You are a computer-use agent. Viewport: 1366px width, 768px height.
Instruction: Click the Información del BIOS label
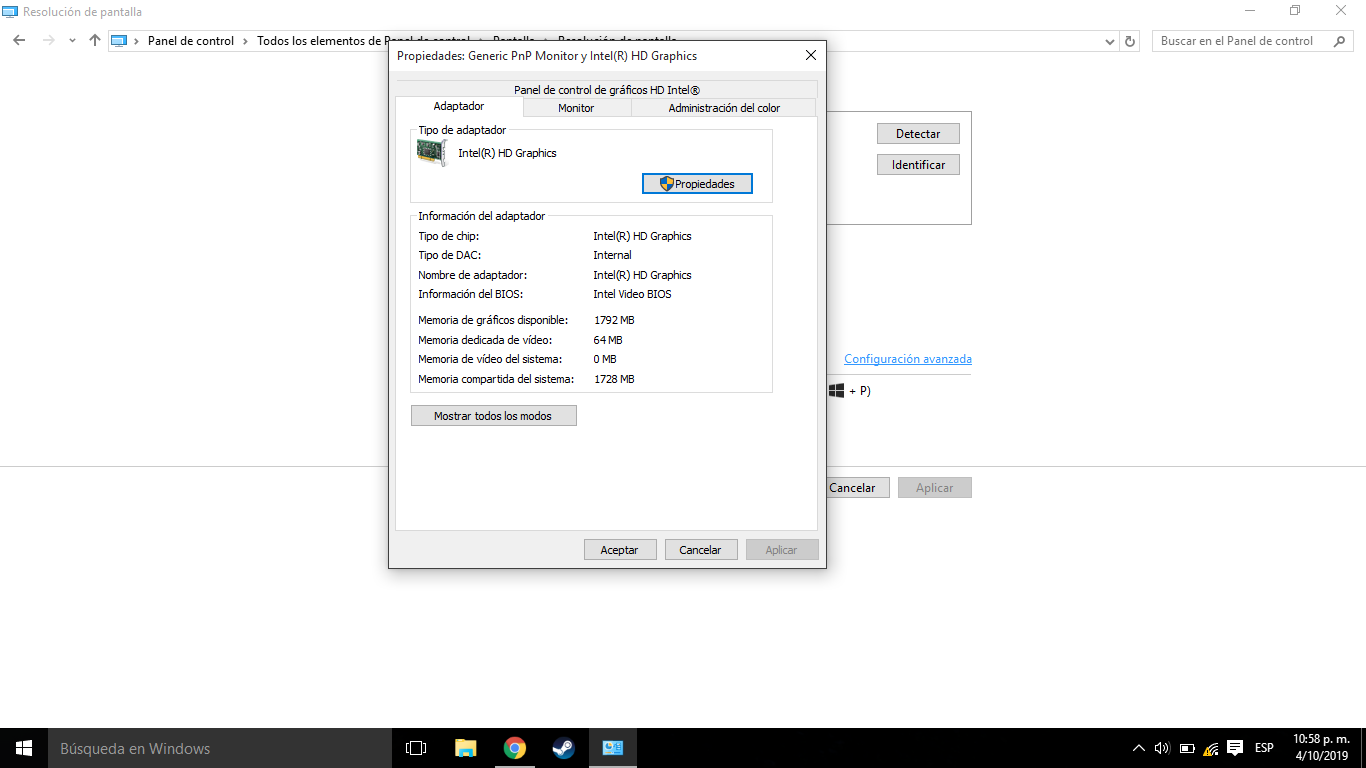click(x=471, y=294)
